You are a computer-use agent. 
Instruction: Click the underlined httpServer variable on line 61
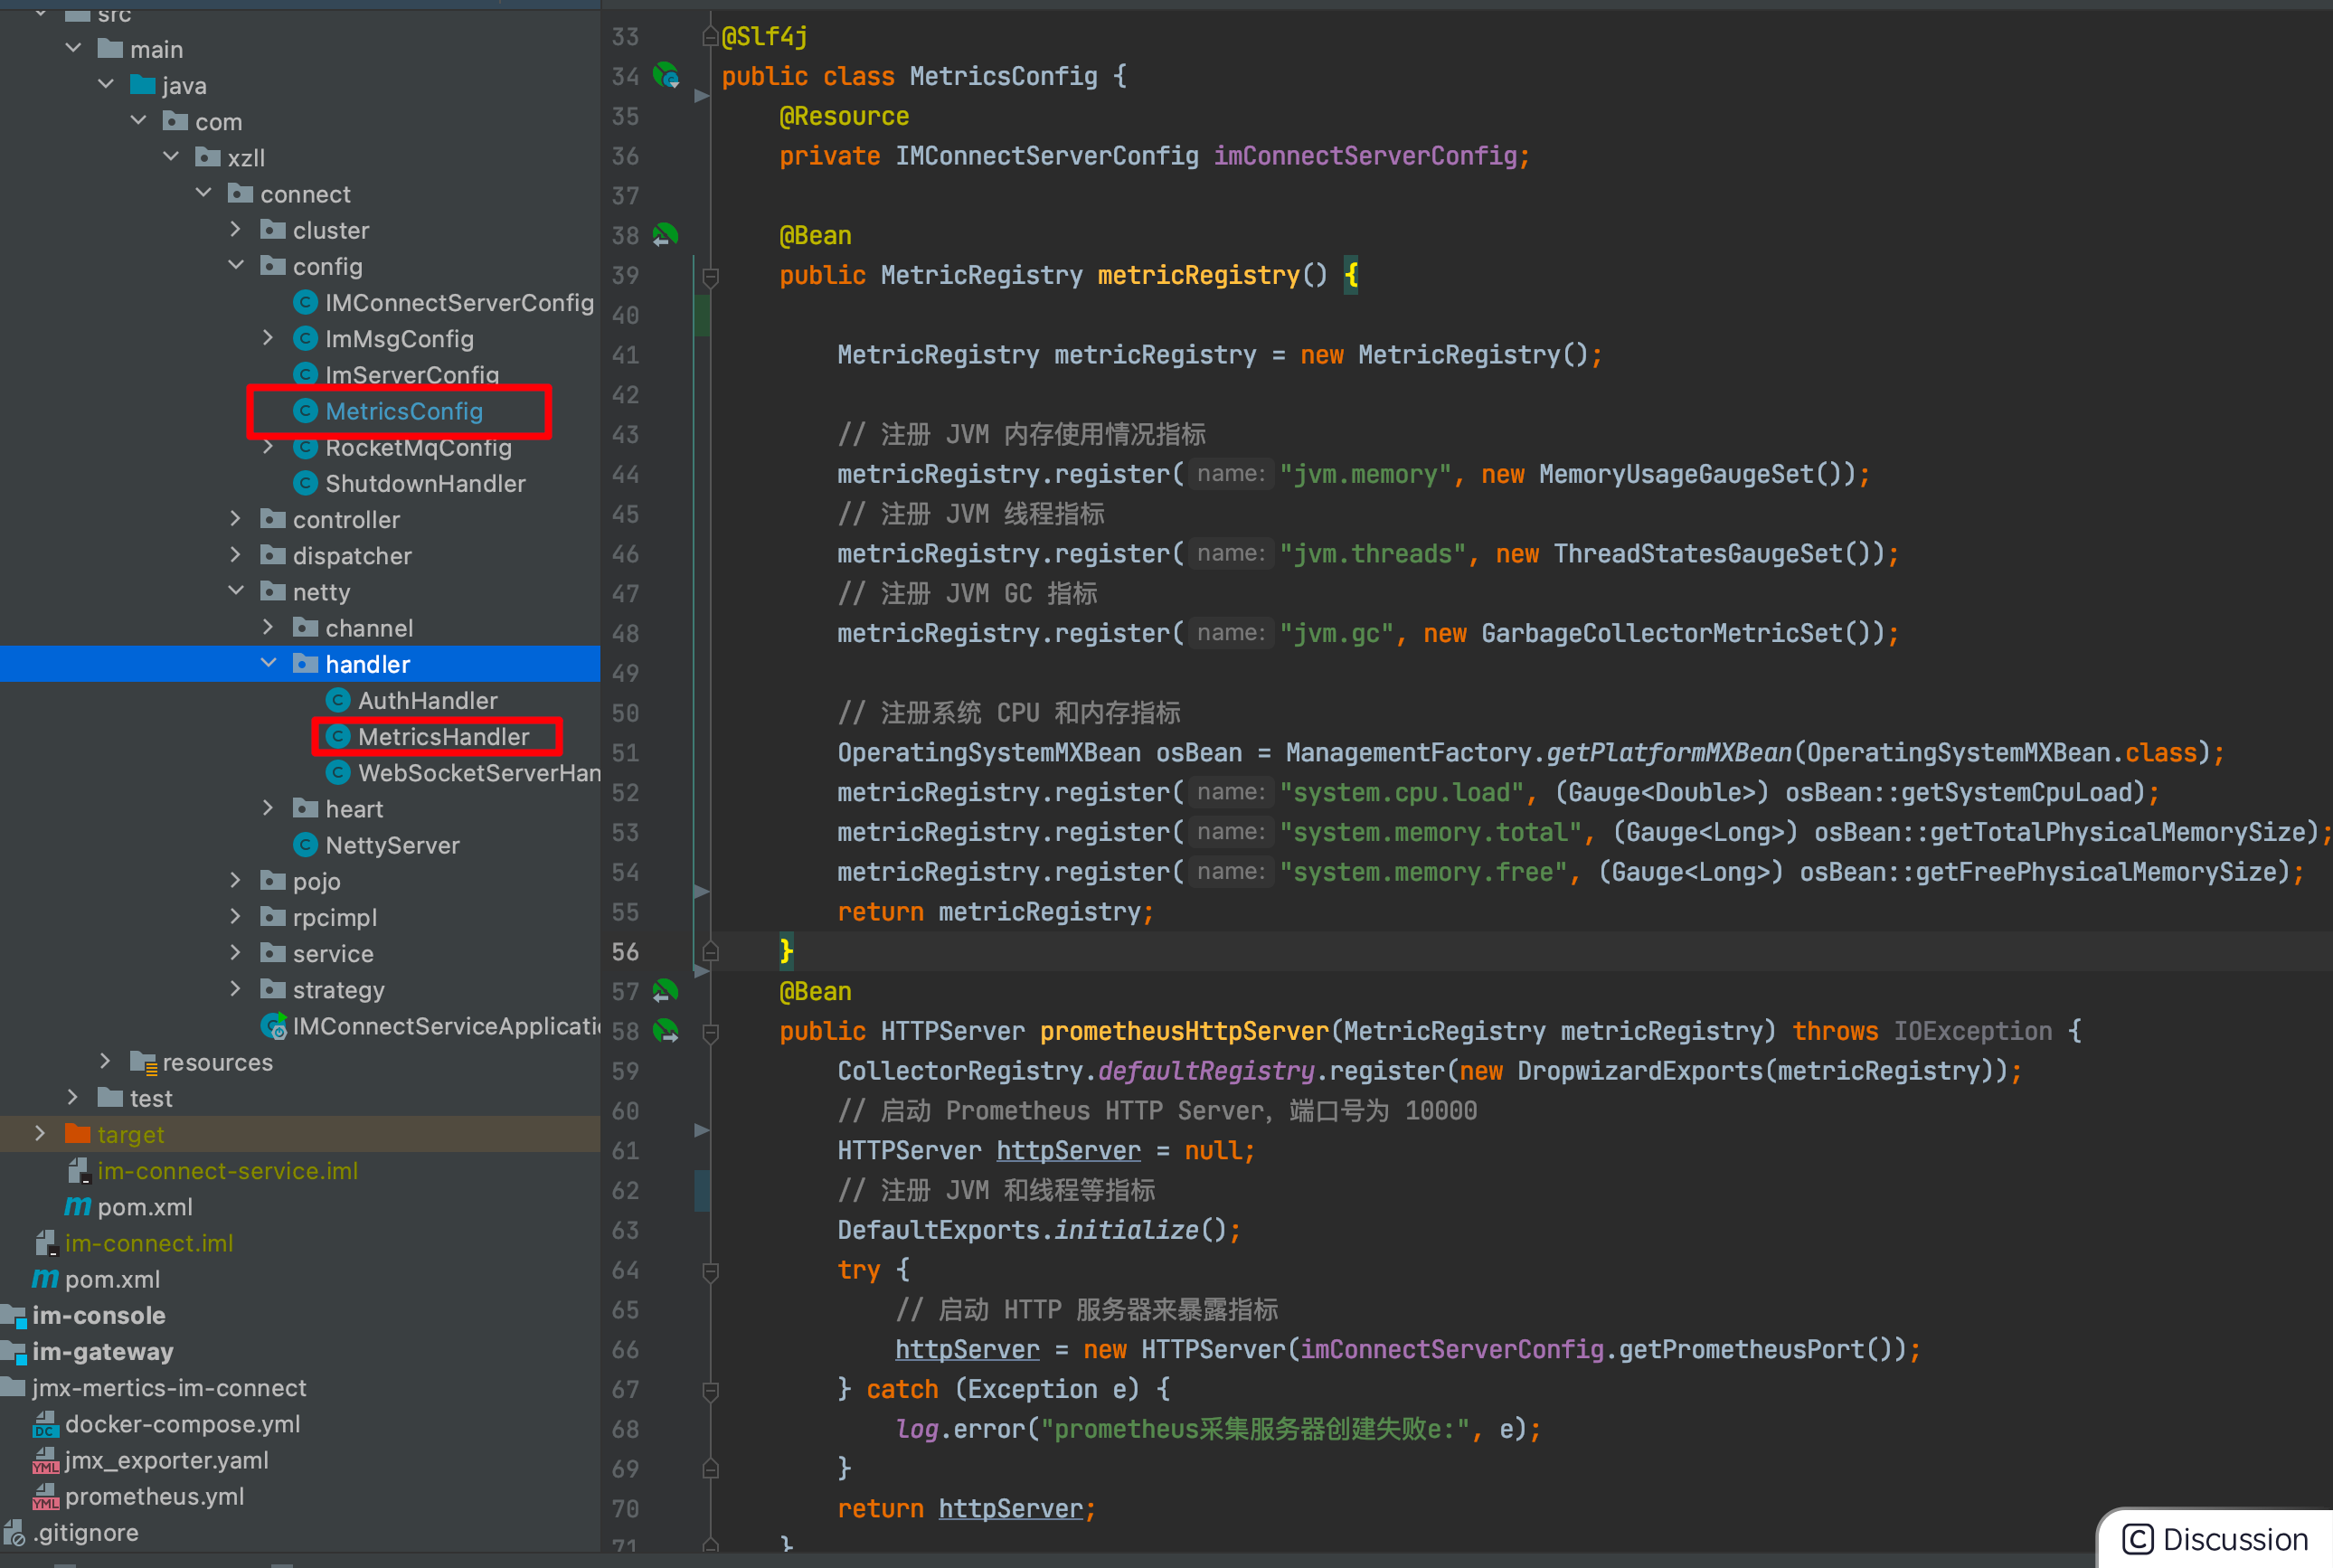click(x=1068, y=1151)
